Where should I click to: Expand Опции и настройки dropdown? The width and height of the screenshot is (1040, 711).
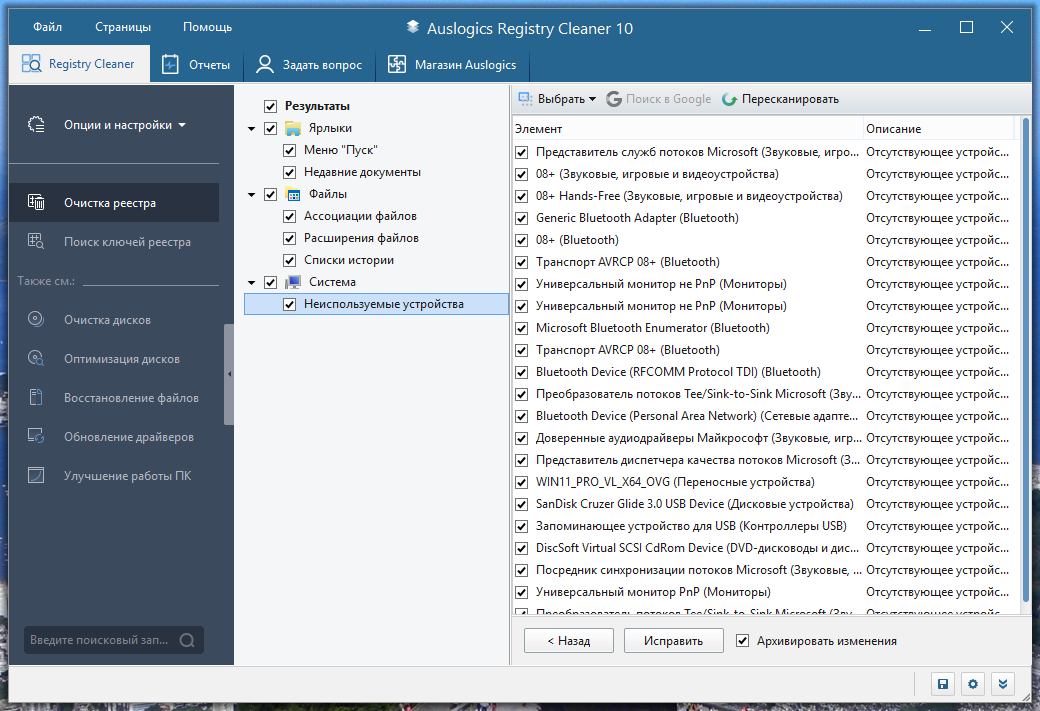[125, 125]
